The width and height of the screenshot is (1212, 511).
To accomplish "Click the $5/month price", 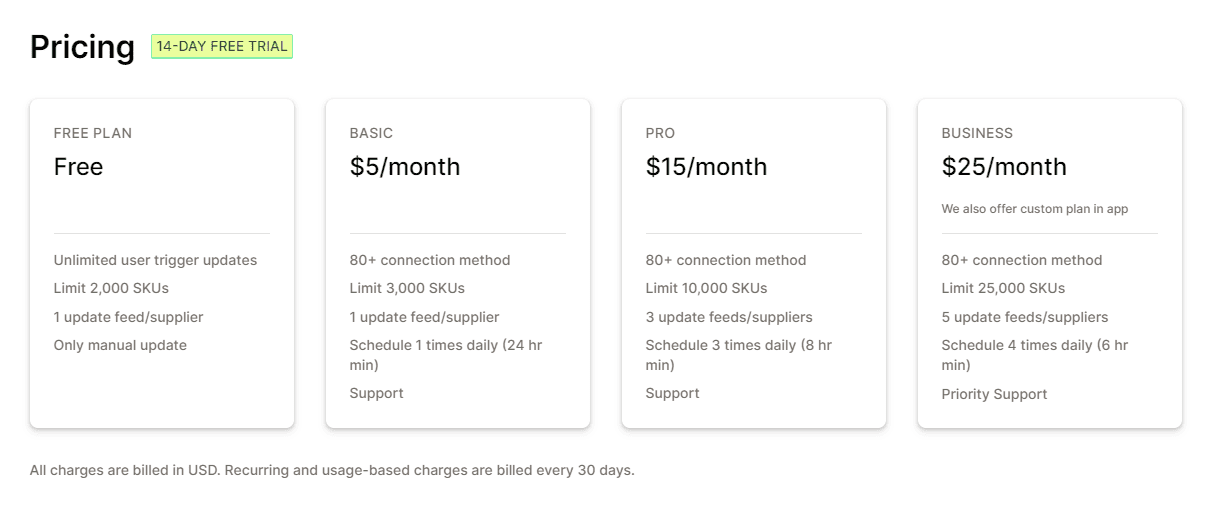I will pos(405,167).
